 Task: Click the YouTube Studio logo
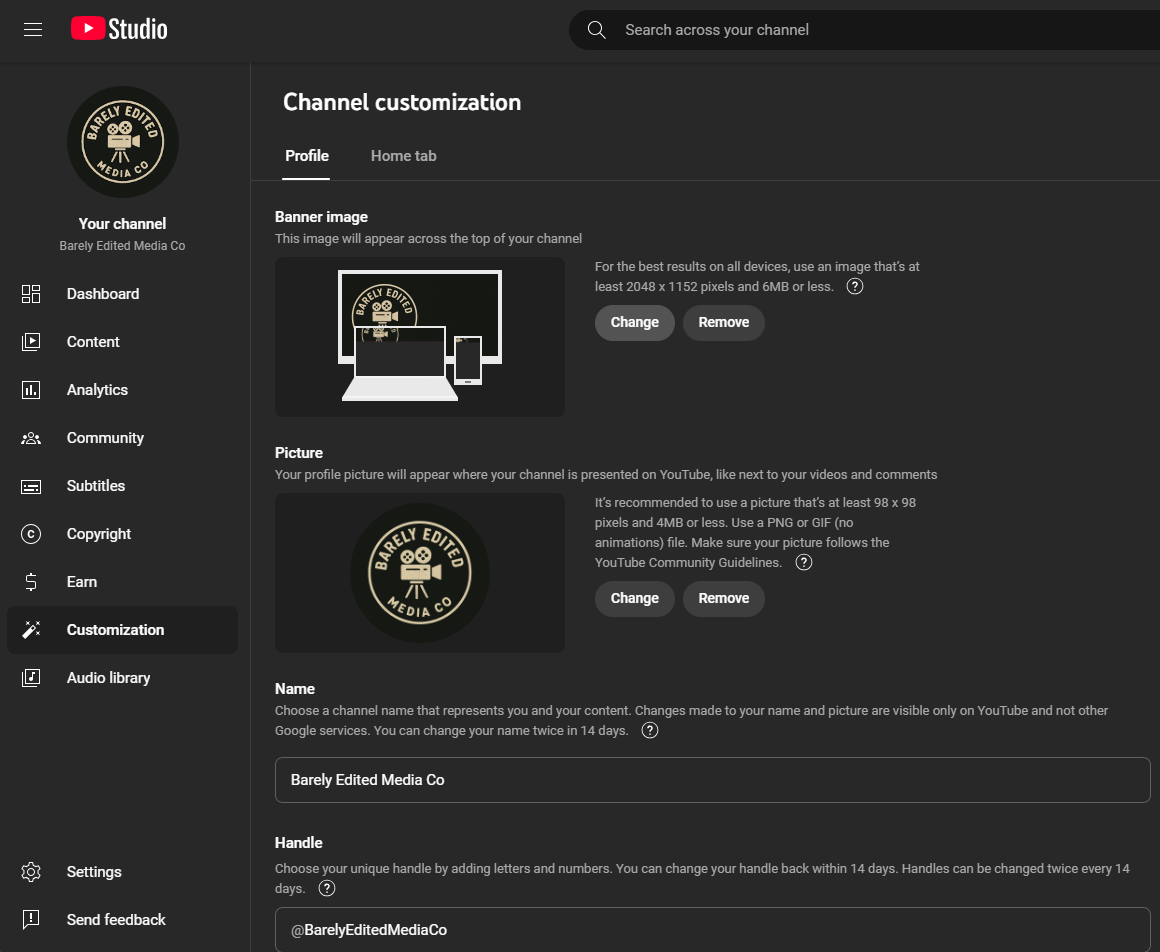119,29
